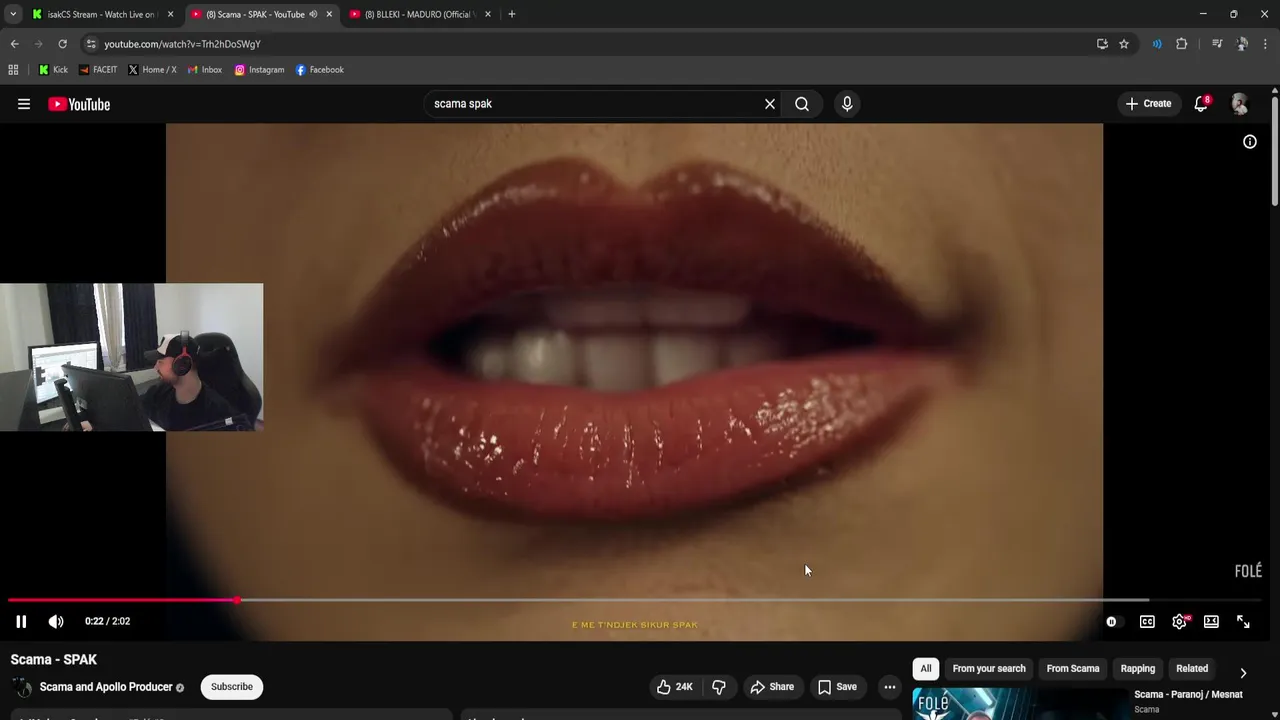Clear the search box with X icon
This screenshot has height=720, width=1280.
coord(770,104)
